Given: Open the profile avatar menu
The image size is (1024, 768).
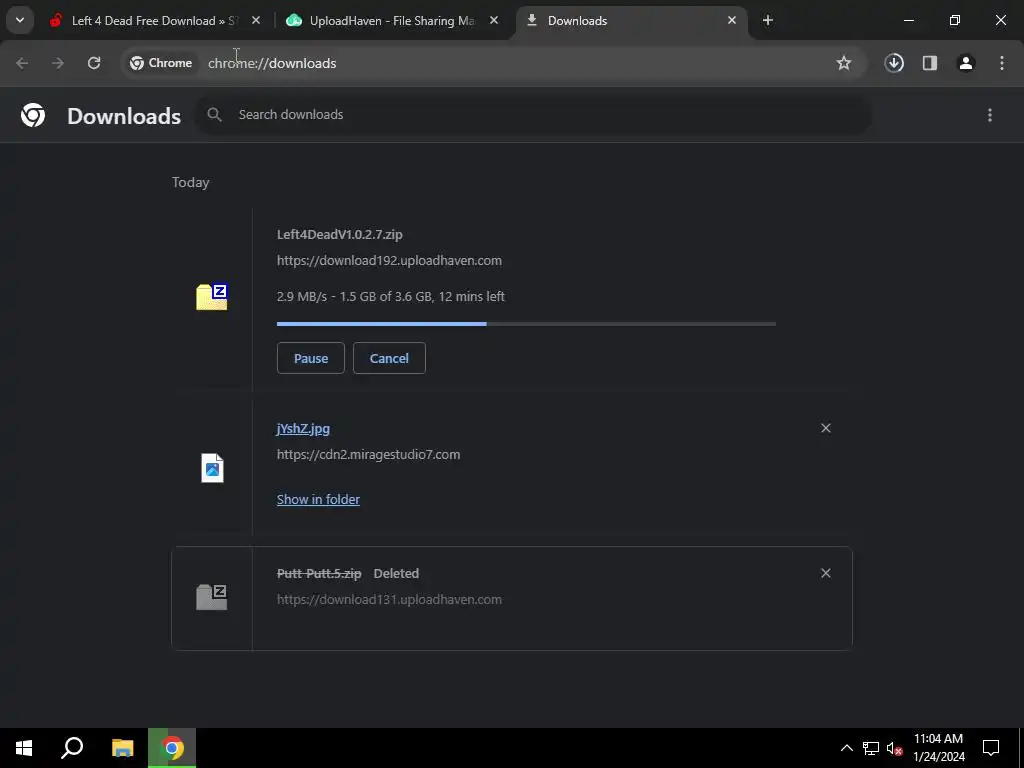Looking at the screenshot, I should tap(966, 63).
